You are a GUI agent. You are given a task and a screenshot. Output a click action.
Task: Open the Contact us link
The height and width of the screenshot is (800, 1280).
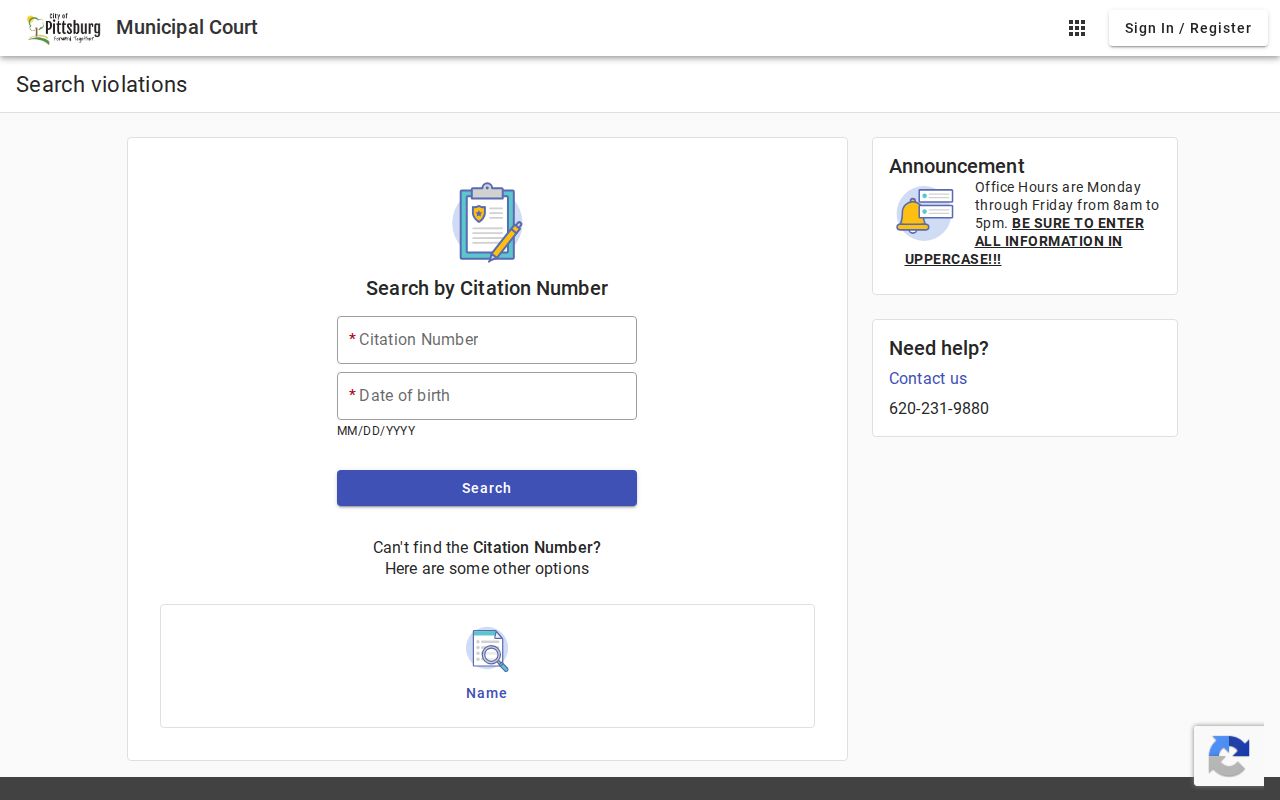[x=928, y=378]
